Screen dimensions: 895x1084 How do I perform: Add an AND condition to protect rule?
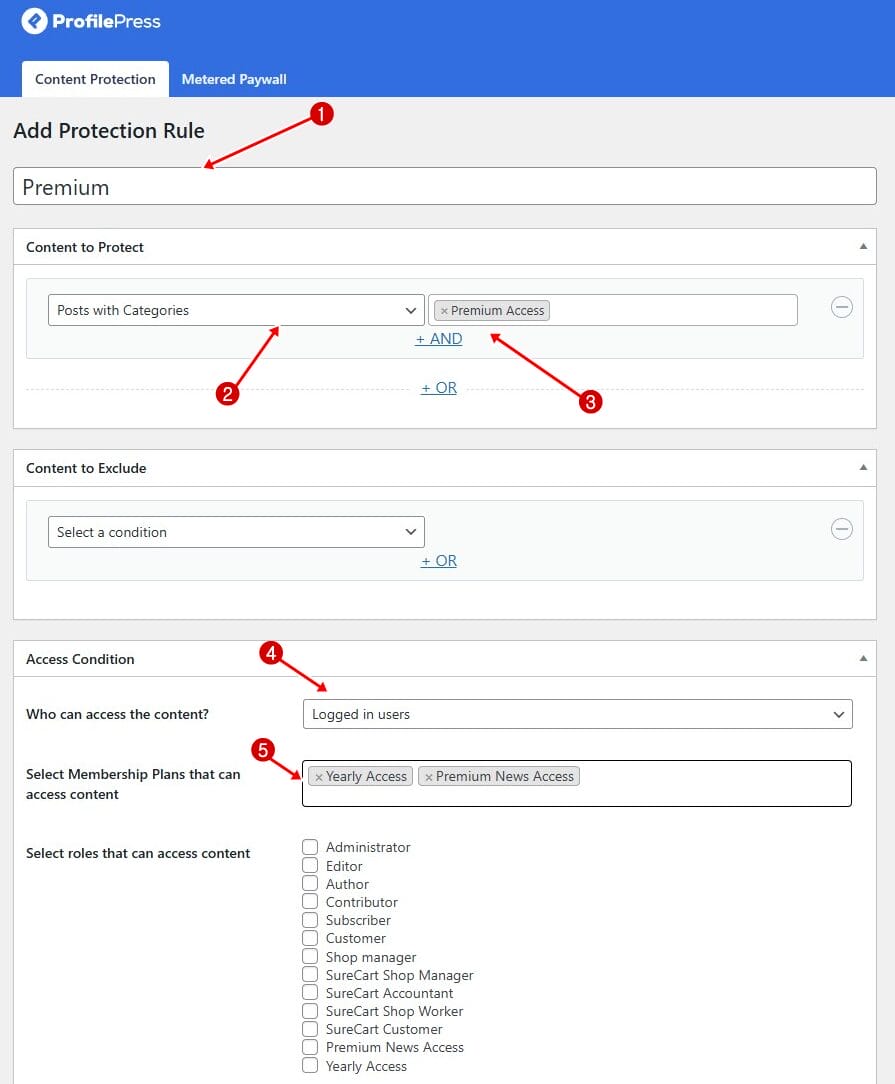click(439, 339)
